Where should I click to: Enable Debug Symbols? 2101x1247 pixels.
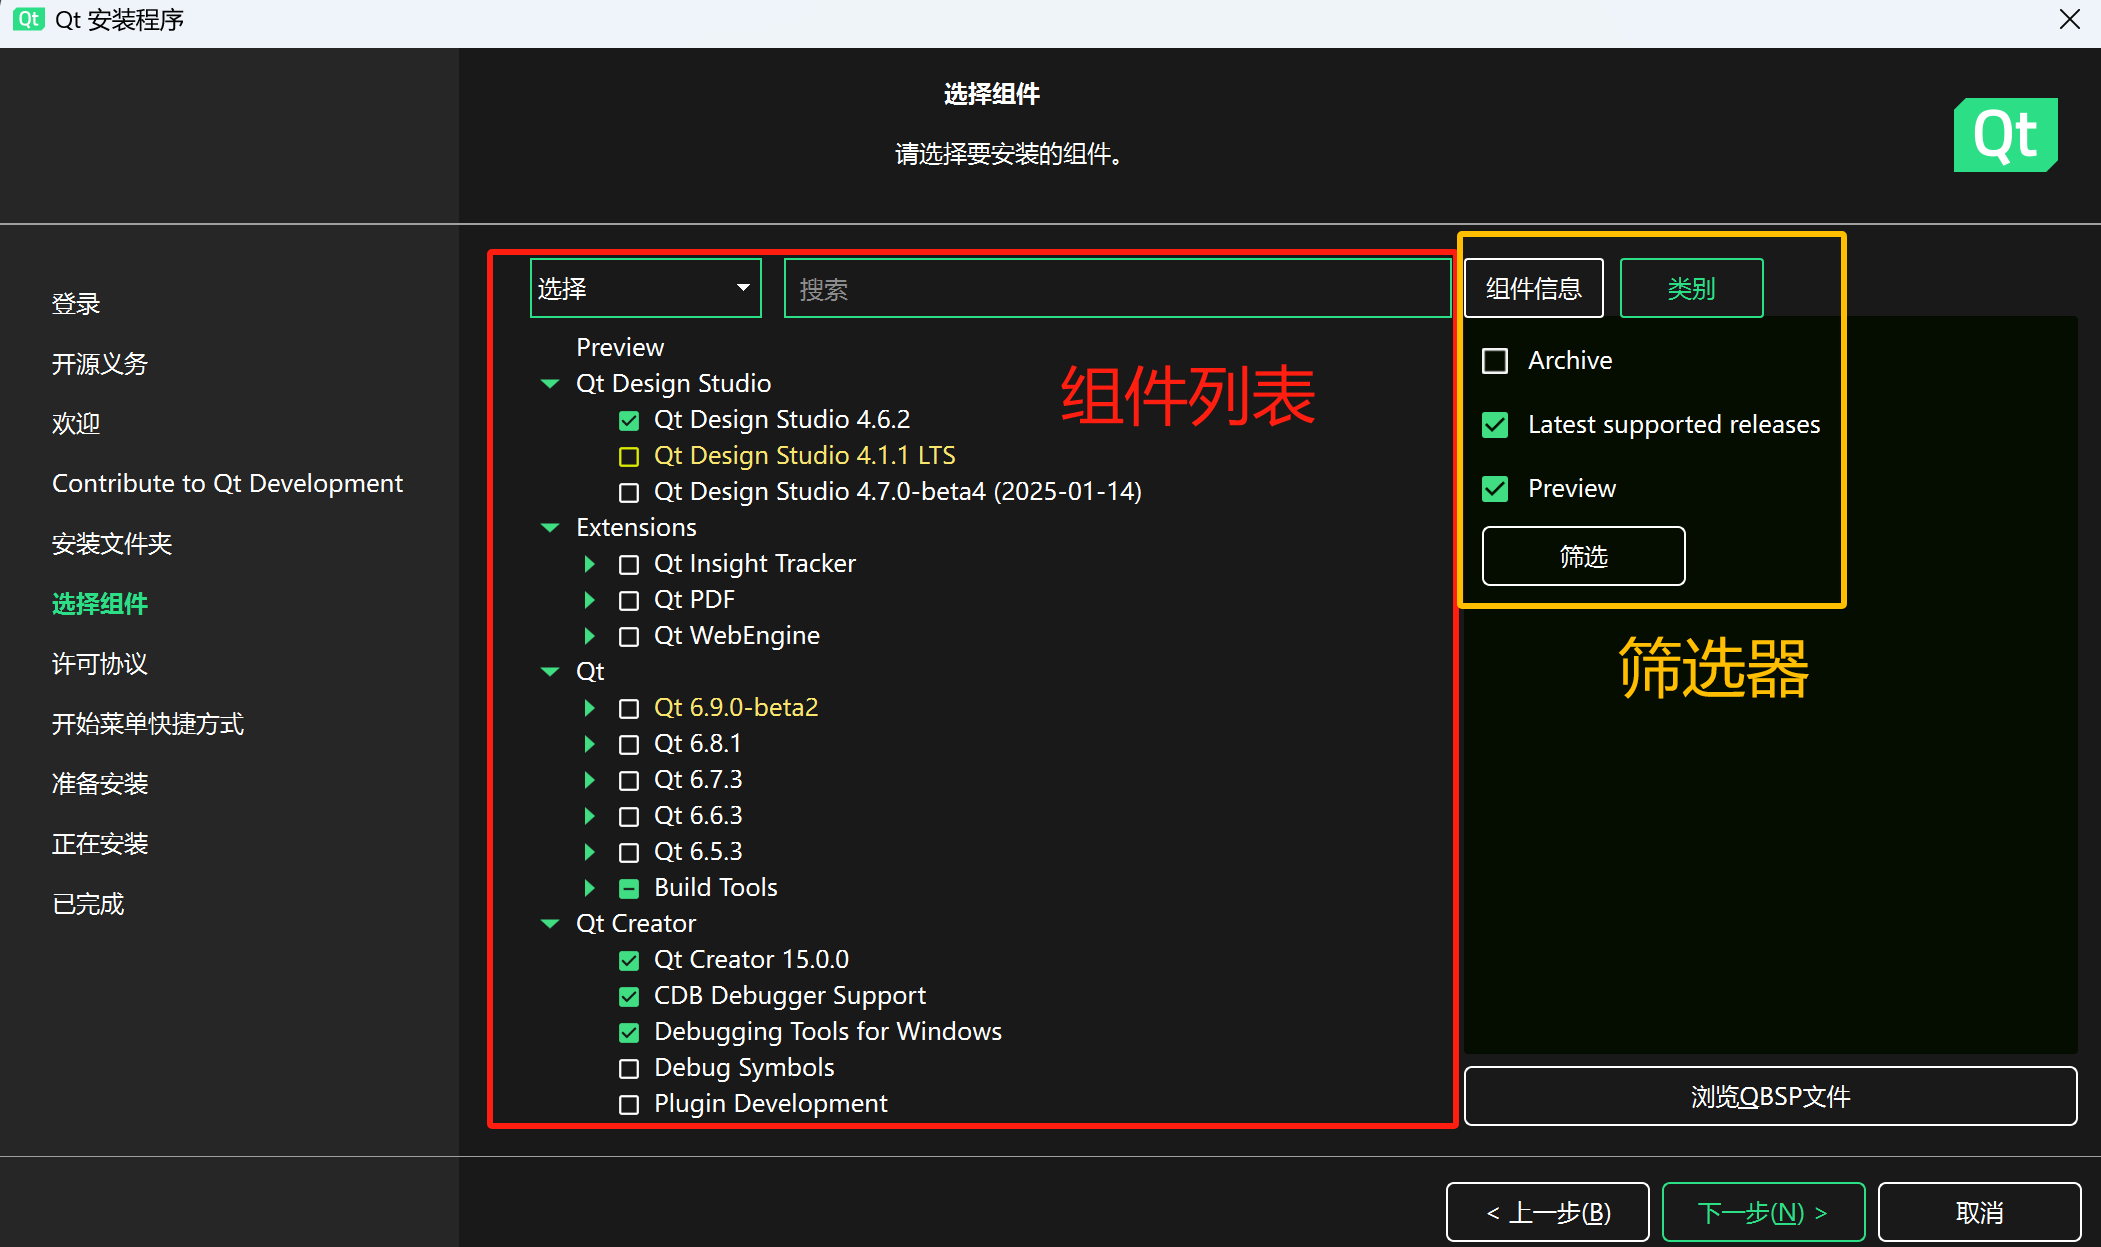(629, 1068)
